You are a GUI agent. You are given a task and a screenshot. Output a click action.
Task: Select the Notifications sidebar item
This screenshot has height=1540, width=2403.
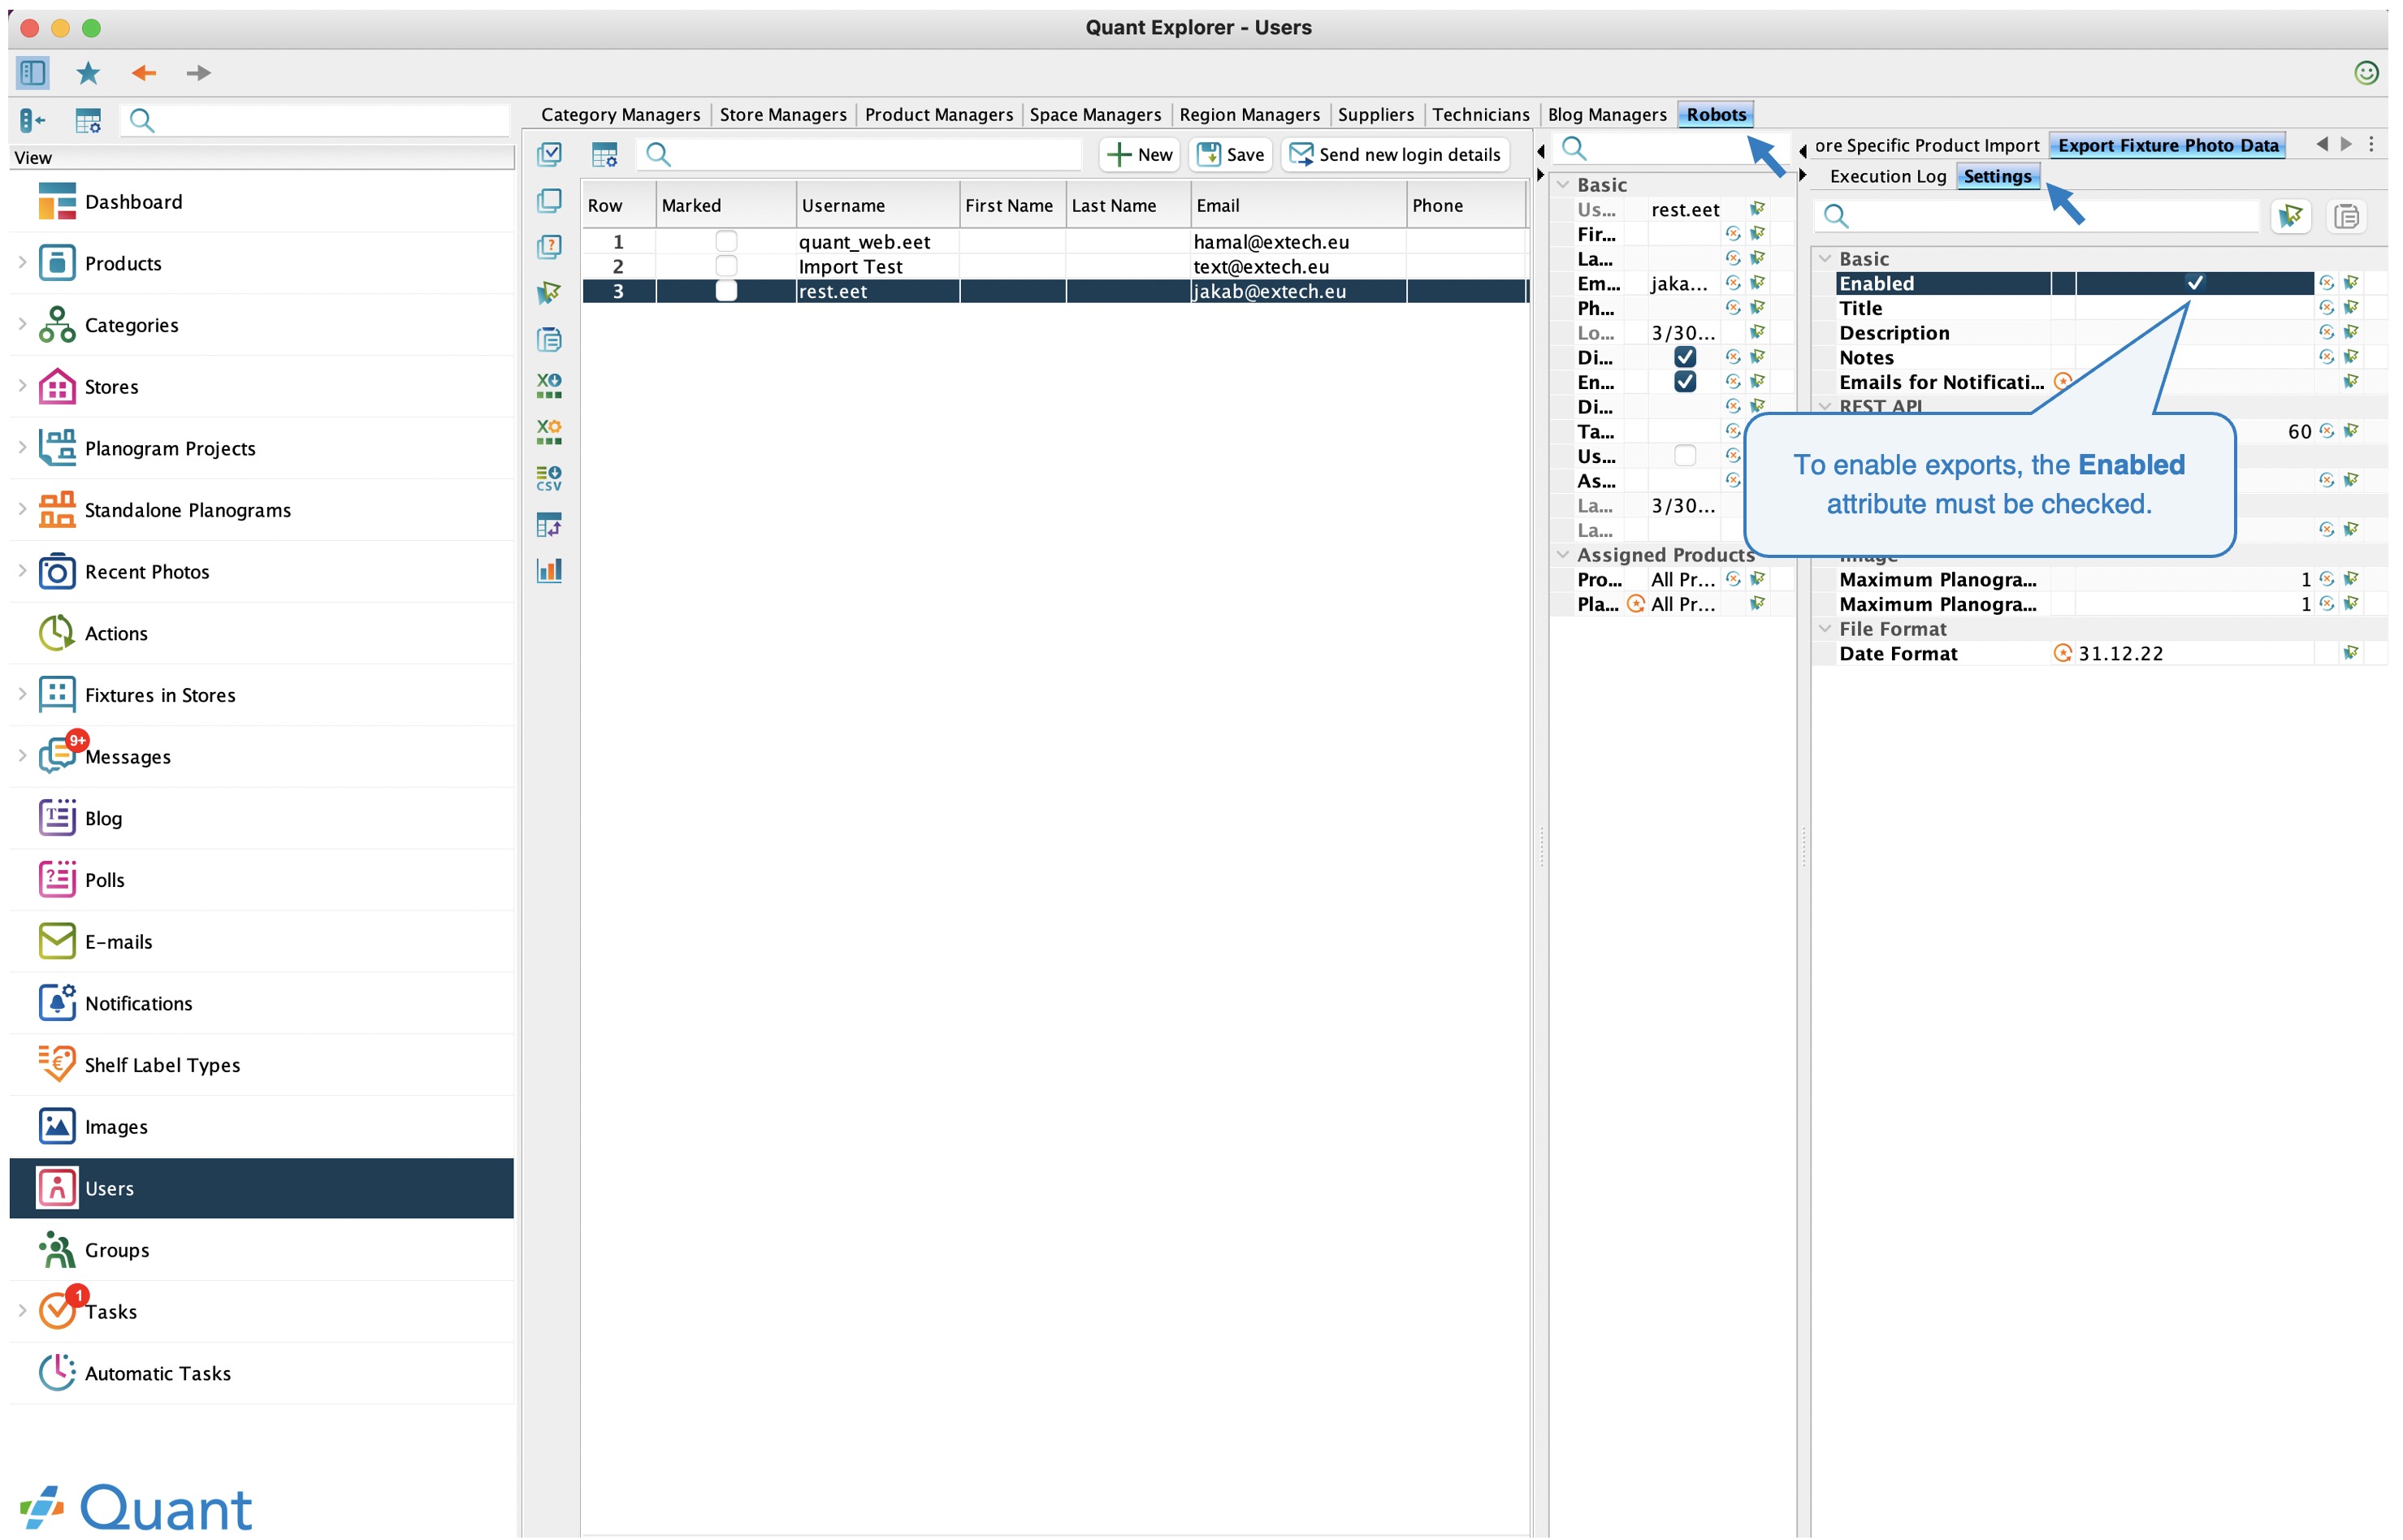point(138,1004)
